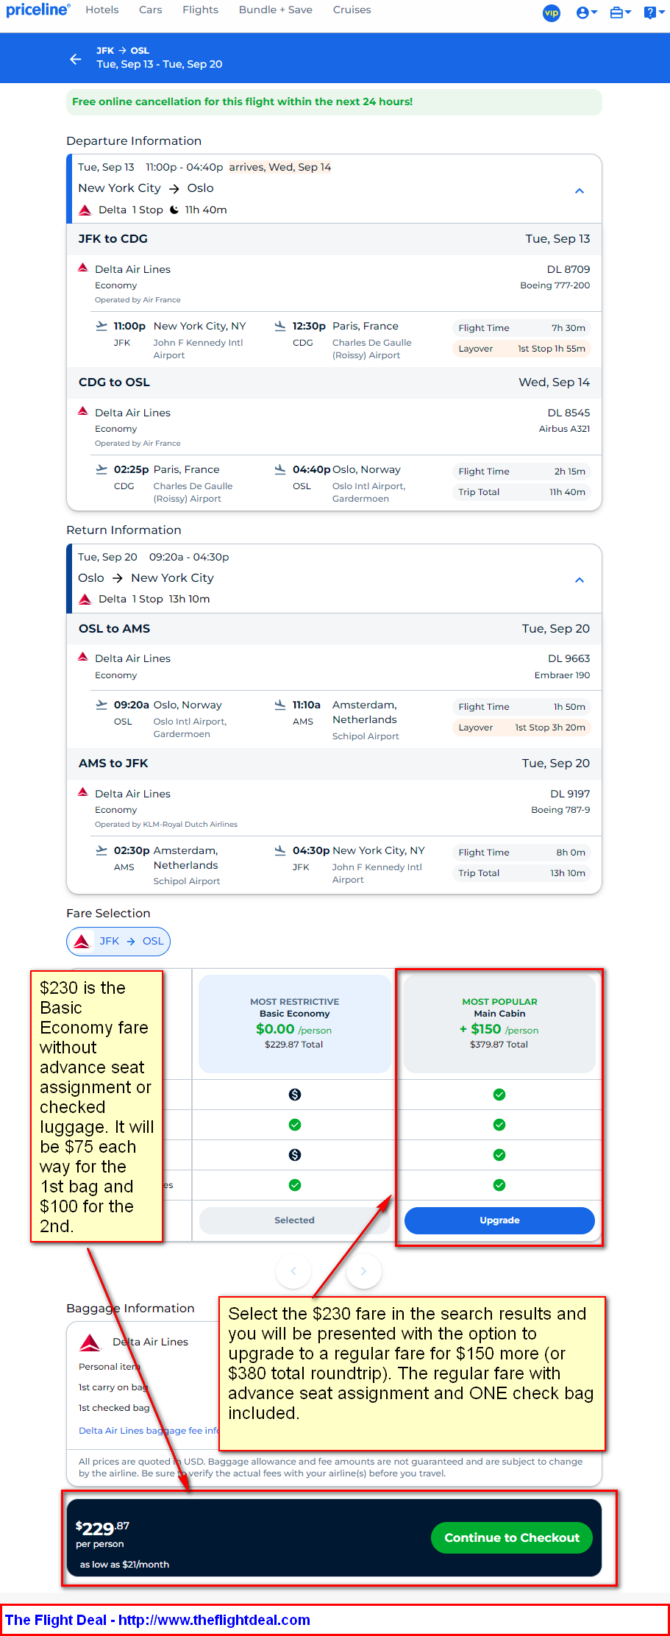
Task: Open theflightdeal.com link
Action: (214, 1619)
